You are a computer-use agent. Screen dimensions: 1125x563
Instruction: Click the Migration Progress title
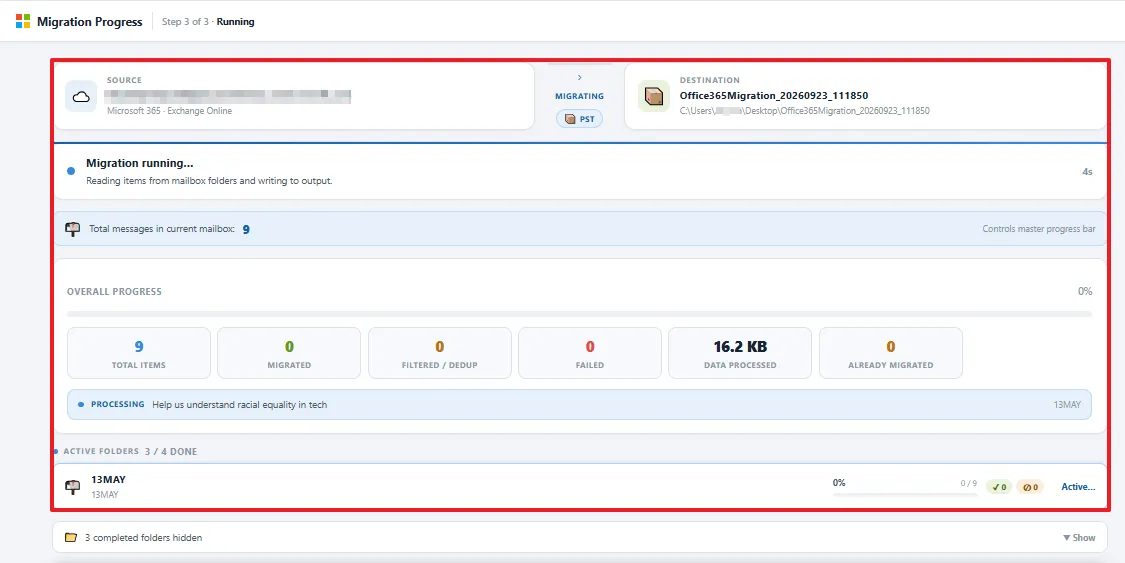tap(90, 22)
